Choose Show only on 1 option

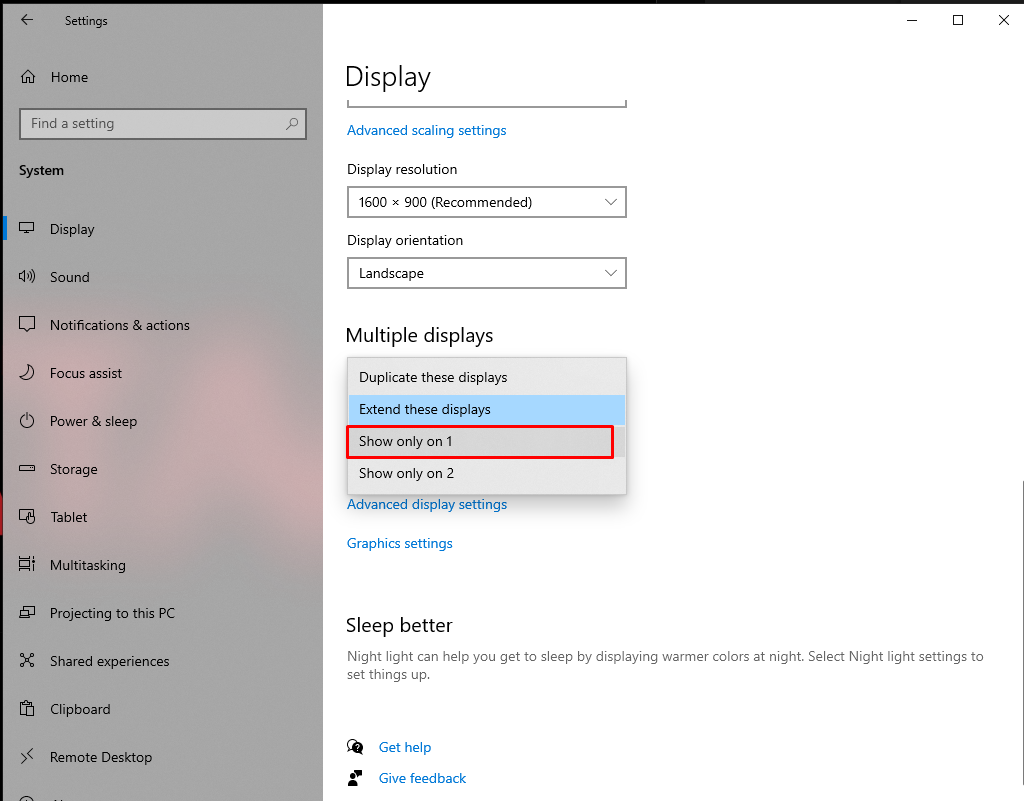[480, 441]
